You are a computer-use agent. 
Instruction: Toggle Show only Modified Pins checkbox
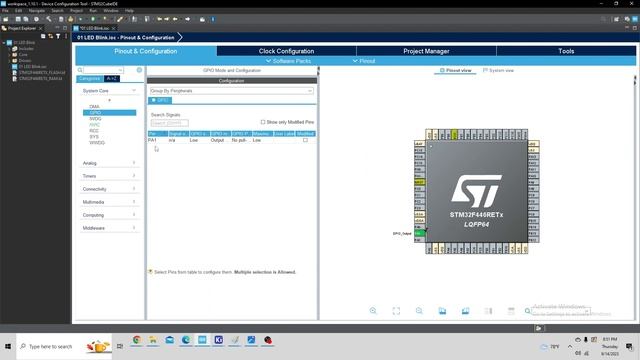(x=263, y=122)
